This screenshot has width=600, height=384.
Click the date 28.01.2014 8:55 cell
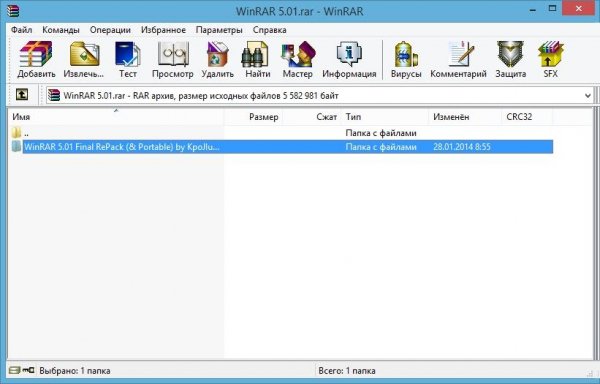461,147
